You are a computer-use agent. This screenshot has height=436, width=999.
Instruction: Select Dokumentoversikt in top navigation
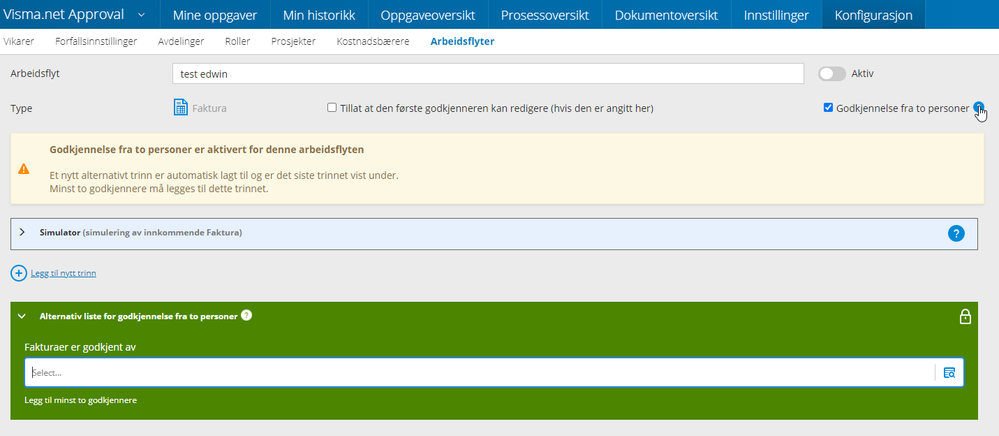point(666,15)
